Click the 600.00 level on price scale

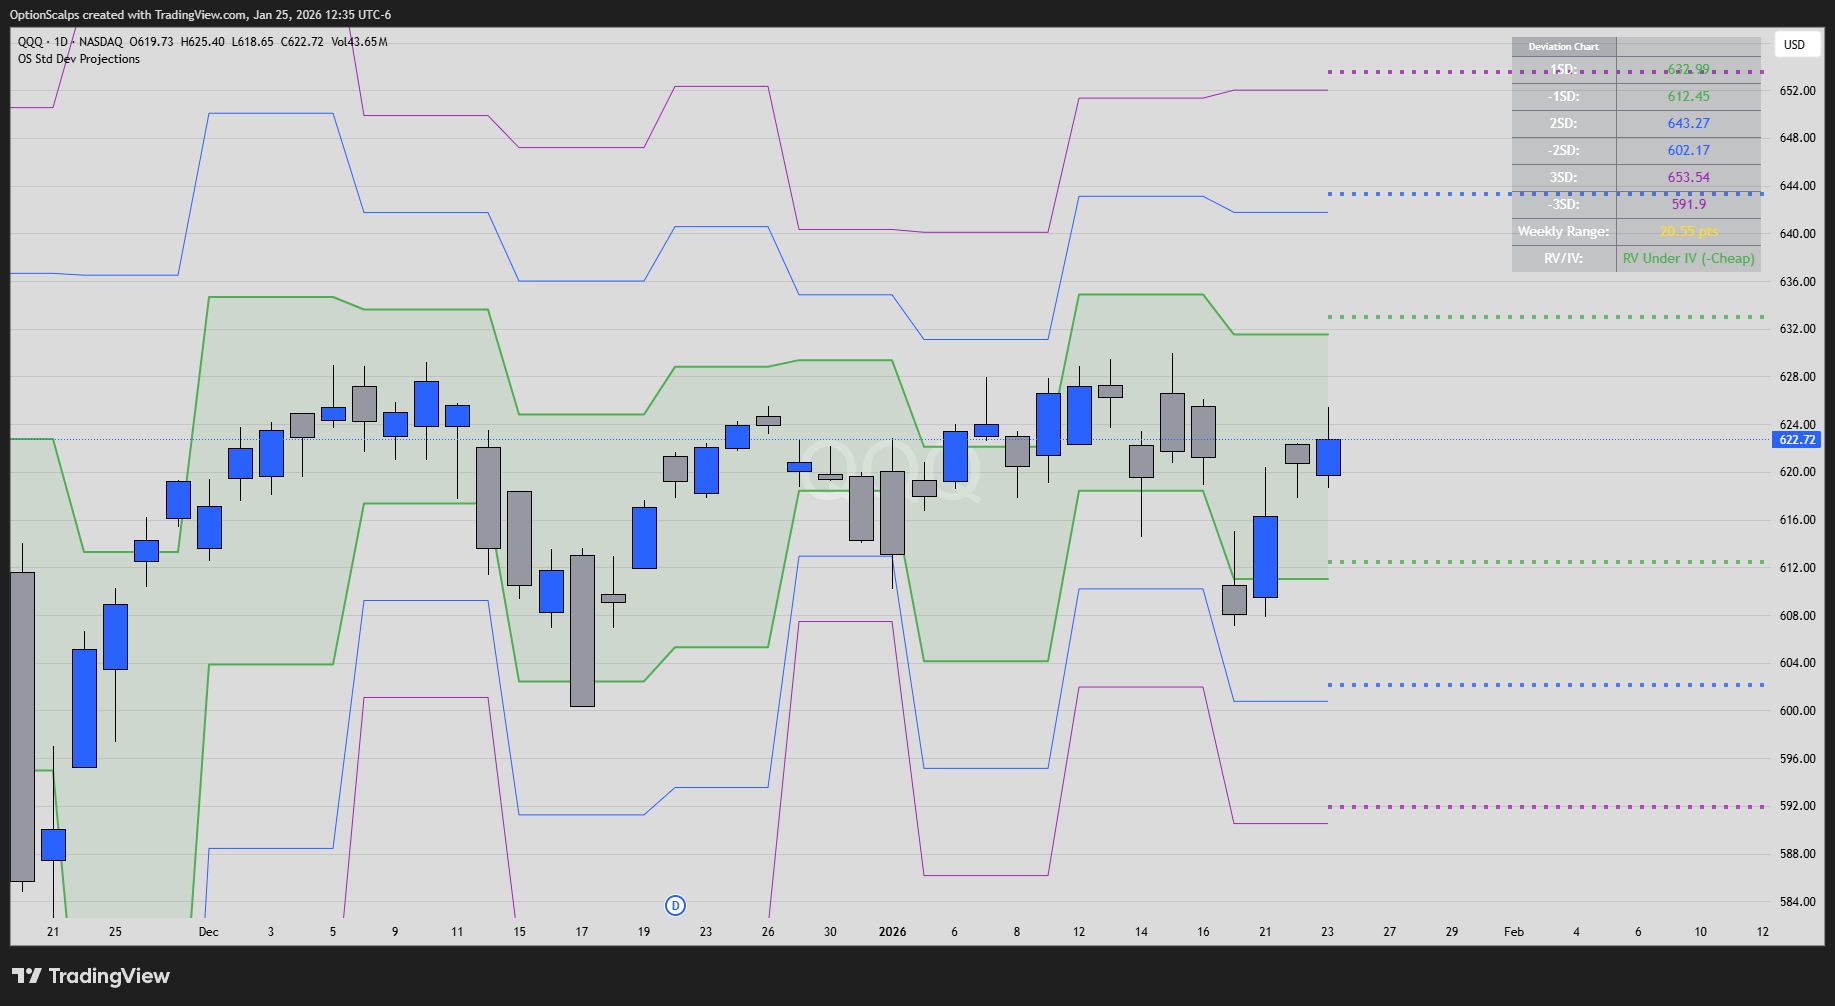(1797, 711)
